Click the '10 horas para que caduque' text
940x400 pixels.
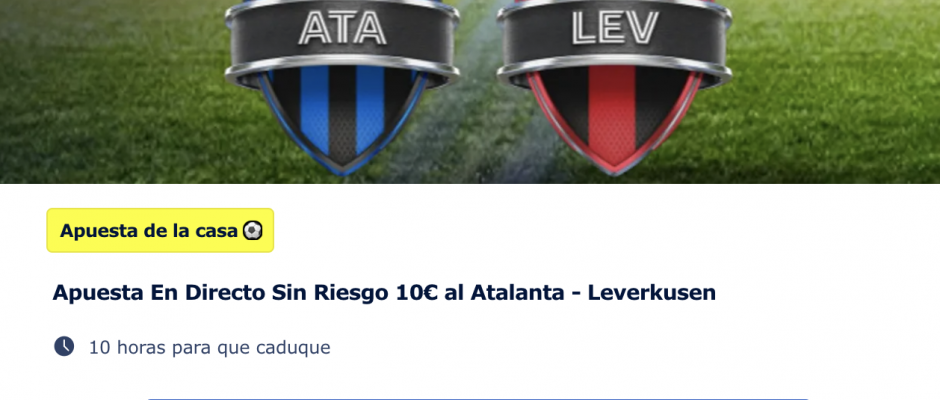tap(209, 347)
